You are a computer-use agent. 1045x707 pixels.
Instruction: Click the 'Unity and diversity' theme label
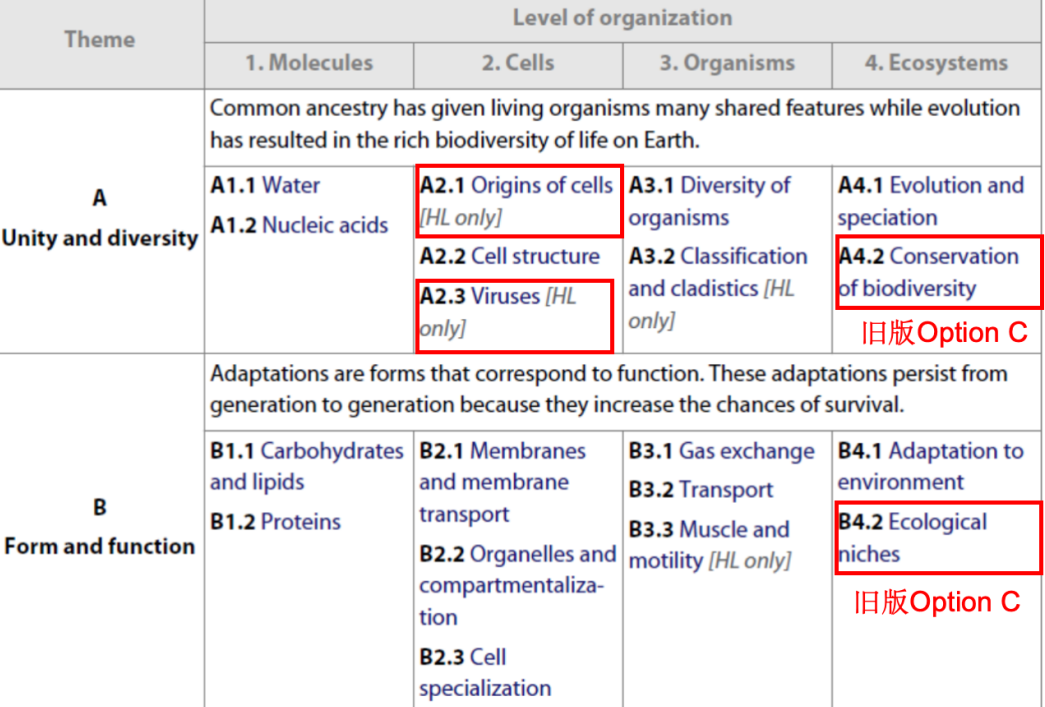pyautogui.click(x=100, y=239)
